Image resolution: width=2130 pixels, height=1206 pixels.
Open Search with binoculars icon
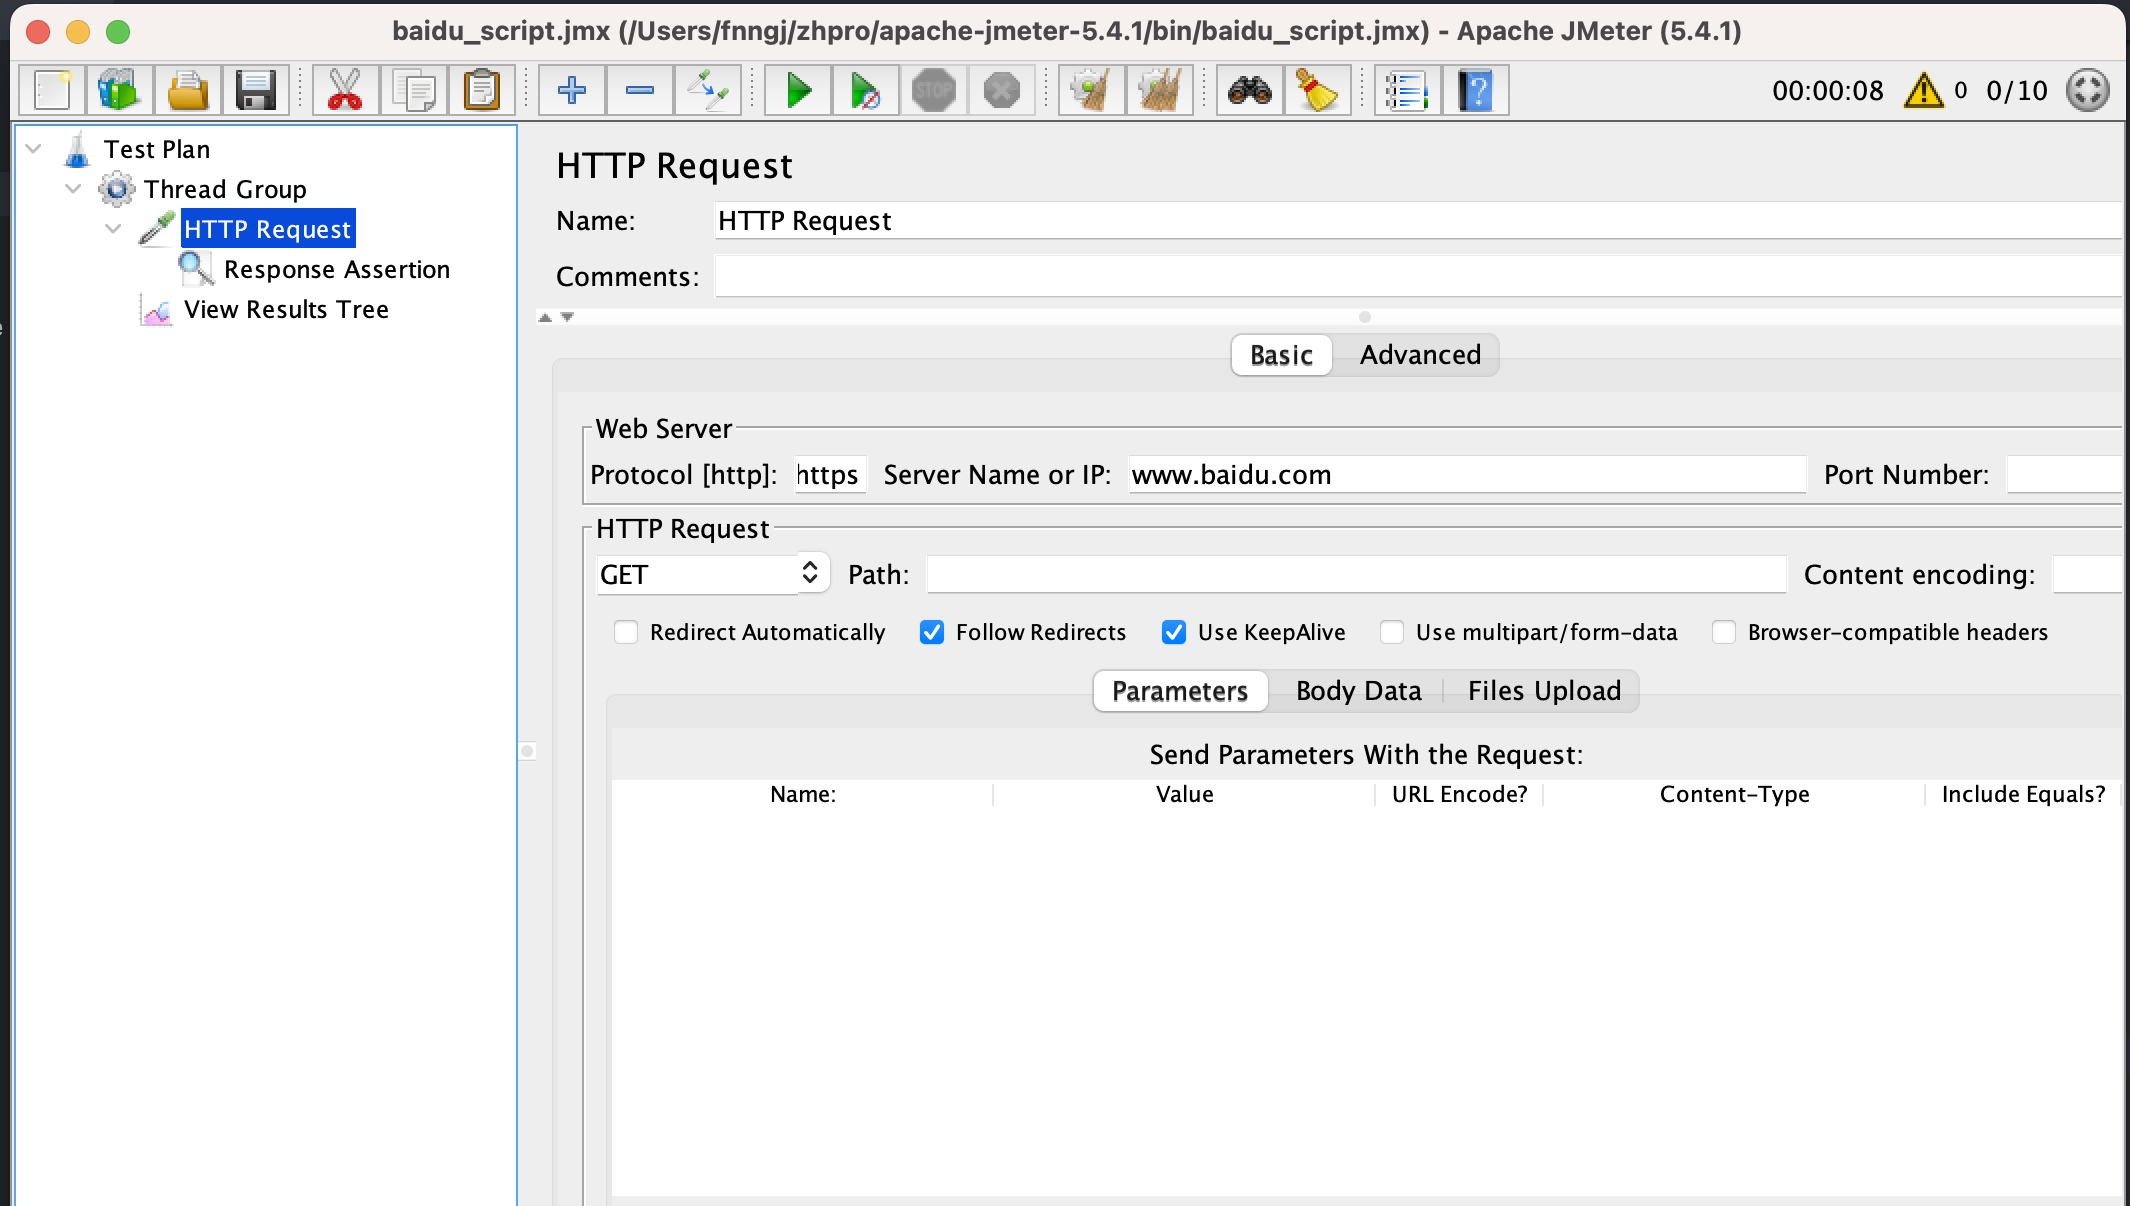click(x=1250, y=91)
